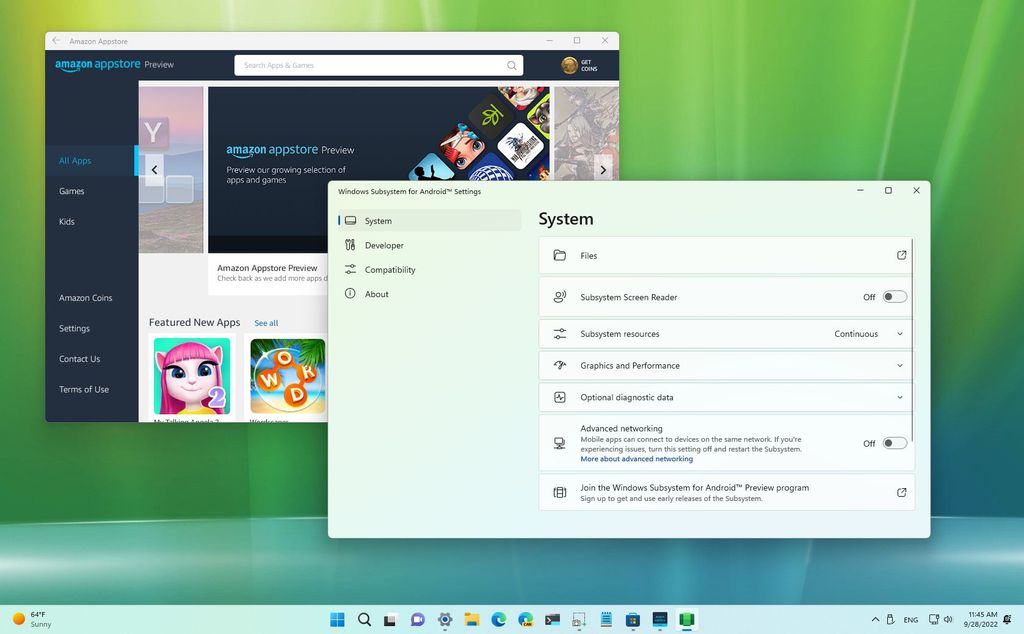Click the See all featured apps link

pyautogui.click(x=265, y=323)
